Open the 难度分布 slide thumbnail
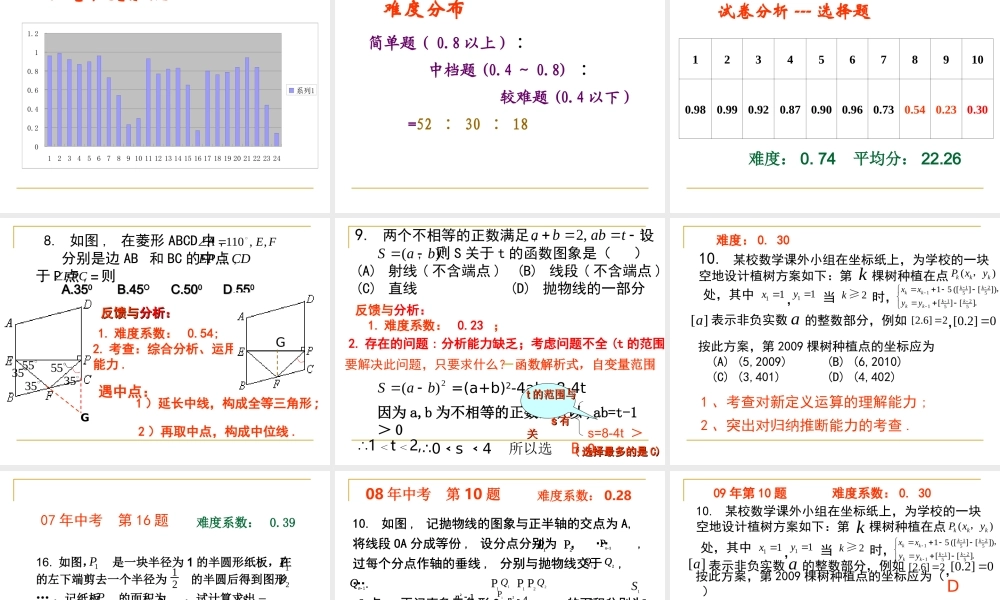The width and height of the screenshot is (1000, 600). [500, 105]
